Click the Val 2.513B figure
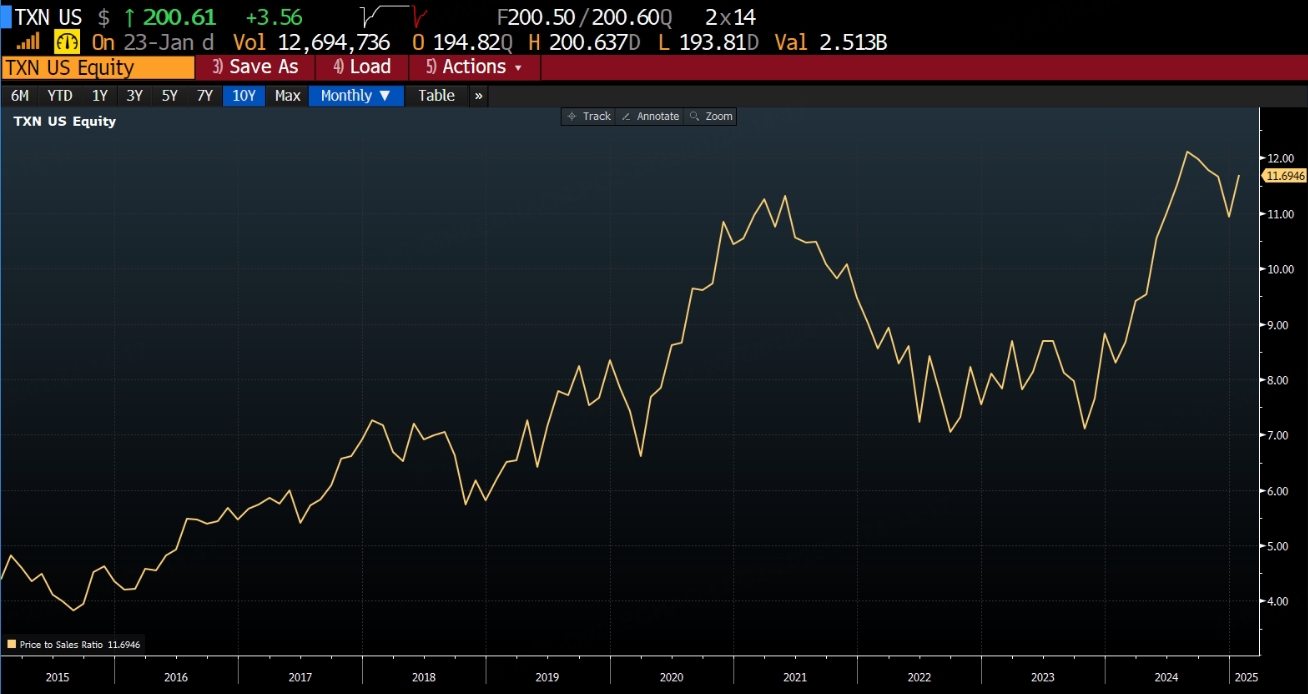Screen dimensions: 1308x694 (x=831, y=42)
